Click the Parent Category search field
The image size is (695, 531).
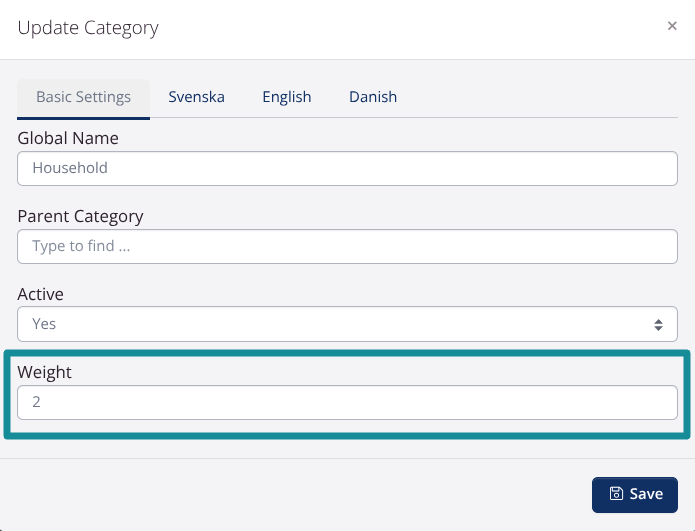347,246
